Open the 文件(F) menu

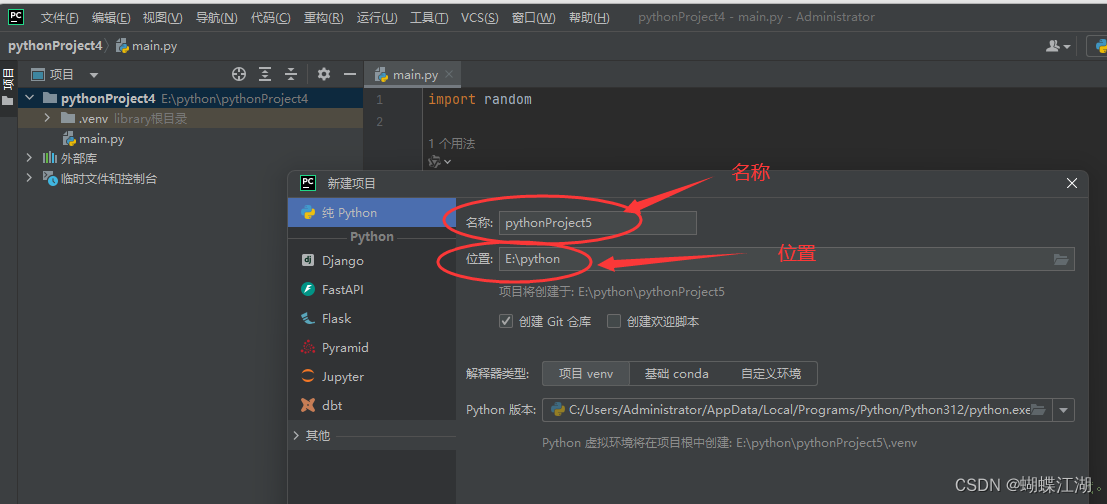[x=59, y=18]
